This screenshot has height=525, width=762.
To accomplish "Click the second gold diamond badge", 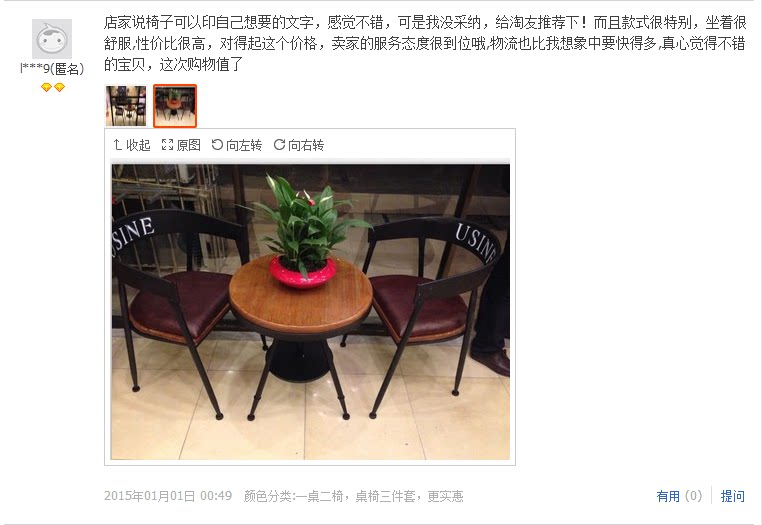I will point(59,88).
